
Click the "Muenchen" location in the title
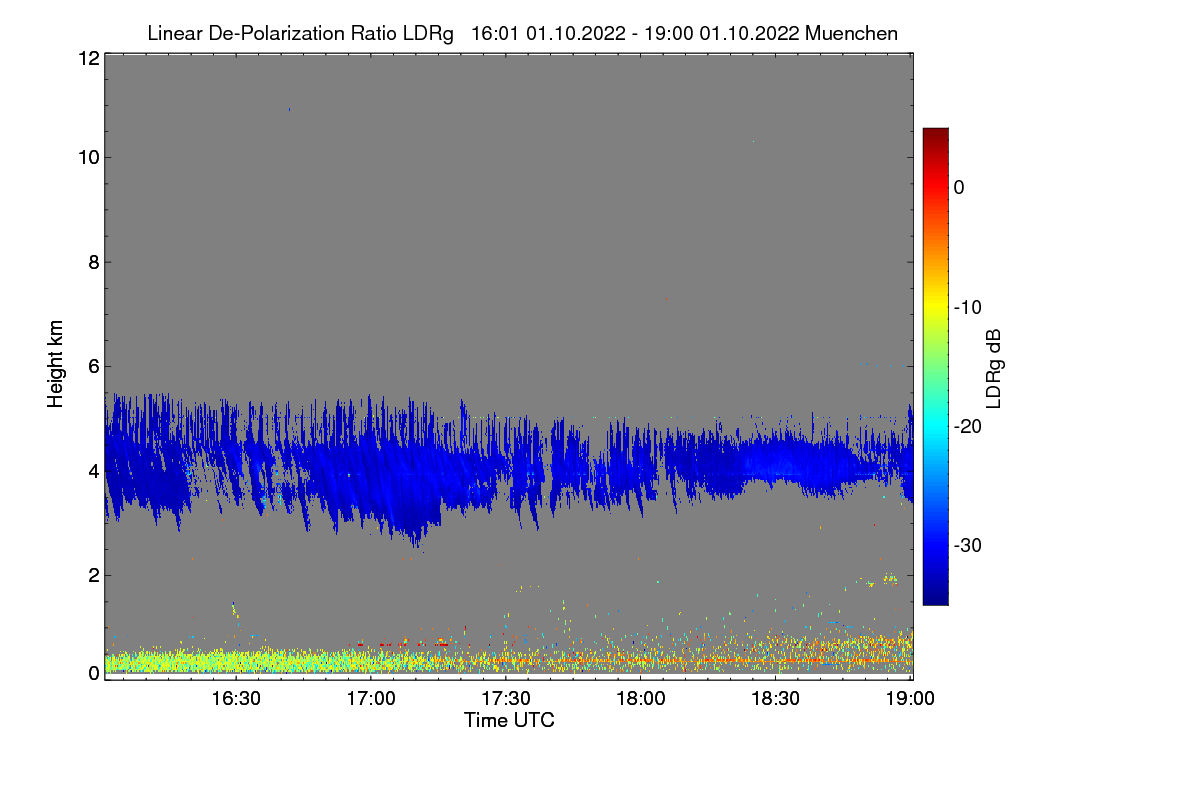[x=851, y=33]
